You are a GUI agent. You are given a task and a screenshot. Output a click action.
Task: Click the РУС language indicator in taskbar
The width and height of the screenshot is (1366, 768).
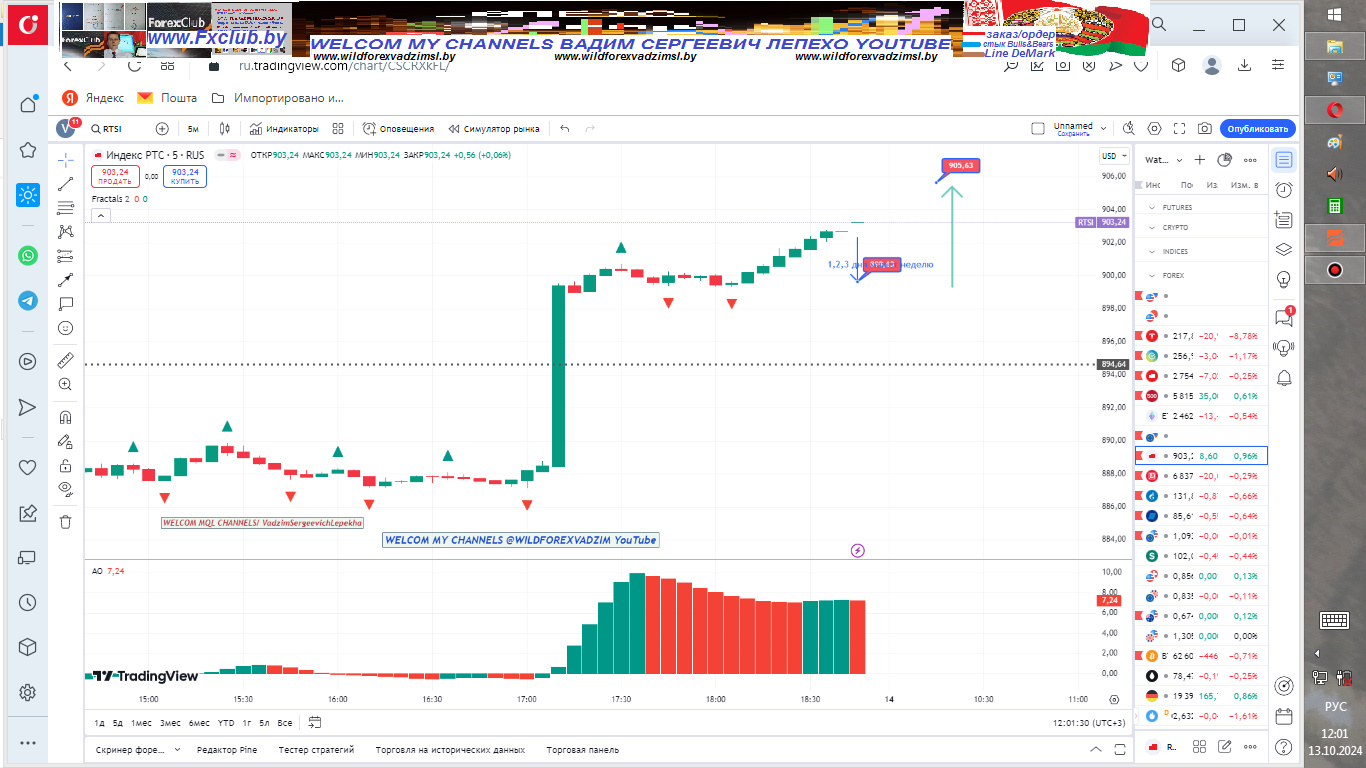point(1335,706)
